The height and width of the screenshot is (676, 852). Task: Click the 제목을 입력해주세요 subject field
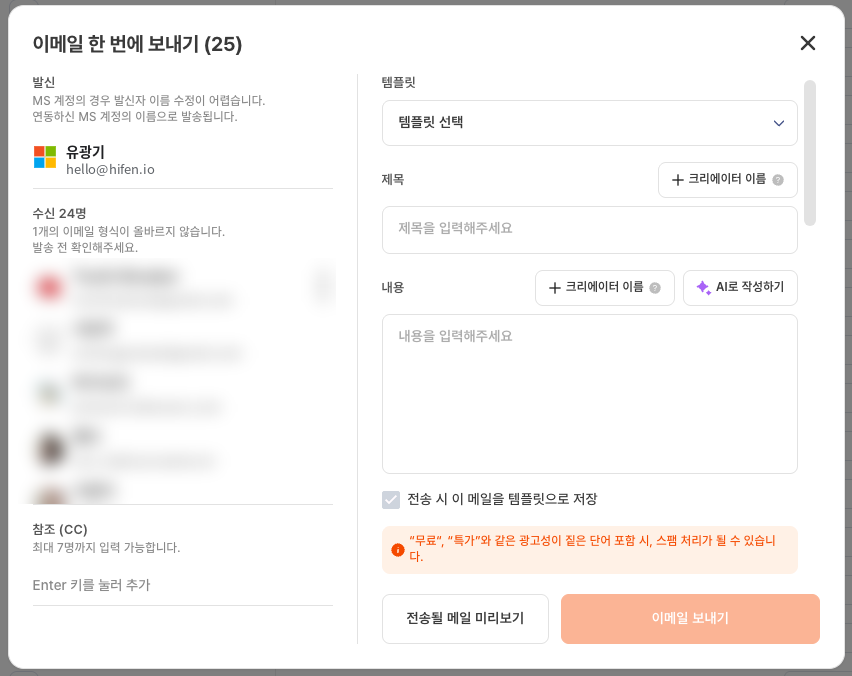pos(590,229)
